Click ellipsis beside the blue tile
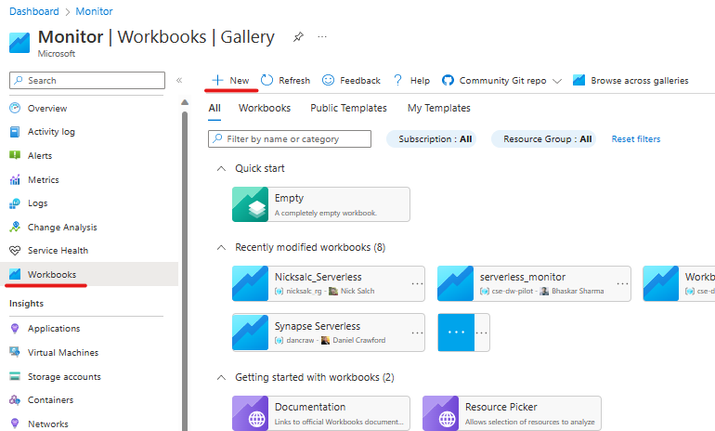 coord(482,333)
